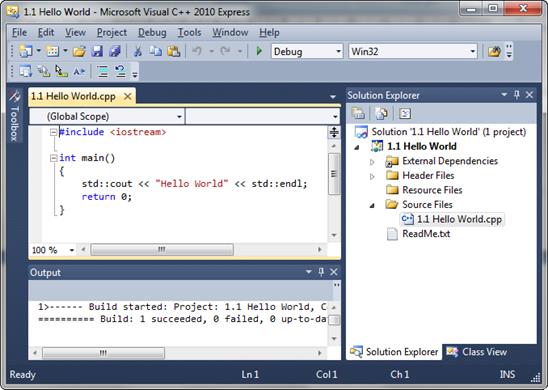Click the Undo arrow icon
The image size is (548, 390).
coord(196,51)
